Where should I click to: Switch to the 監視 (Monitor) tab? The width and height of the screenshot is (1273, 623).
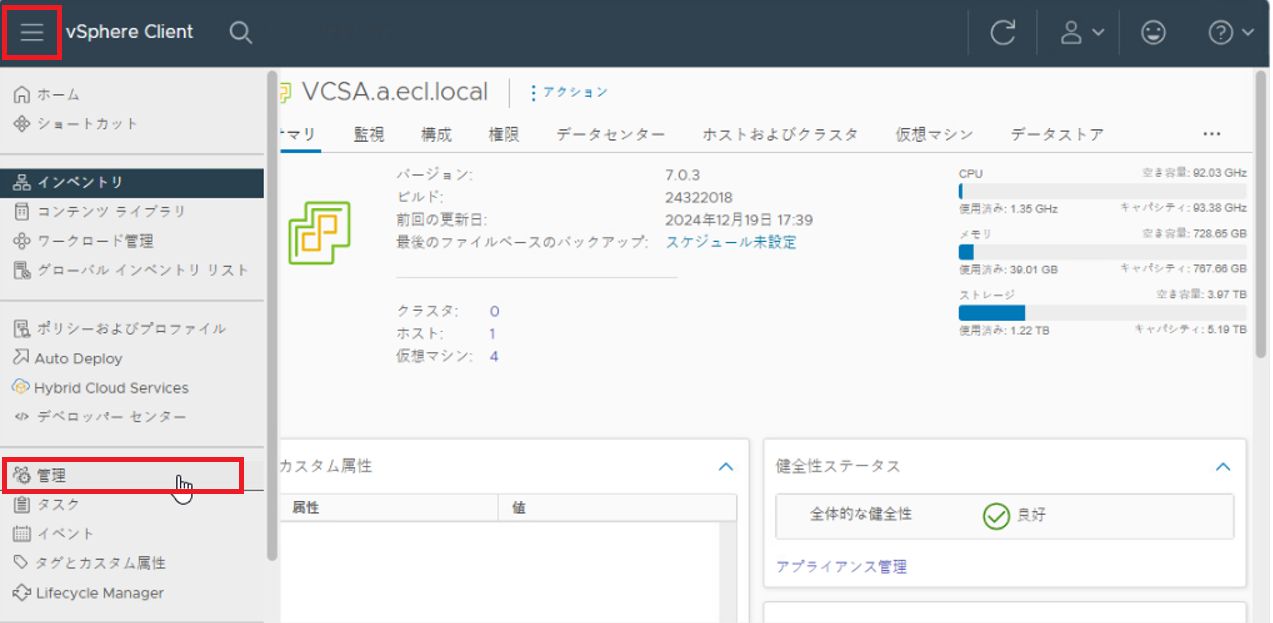[x=369, y=134]
